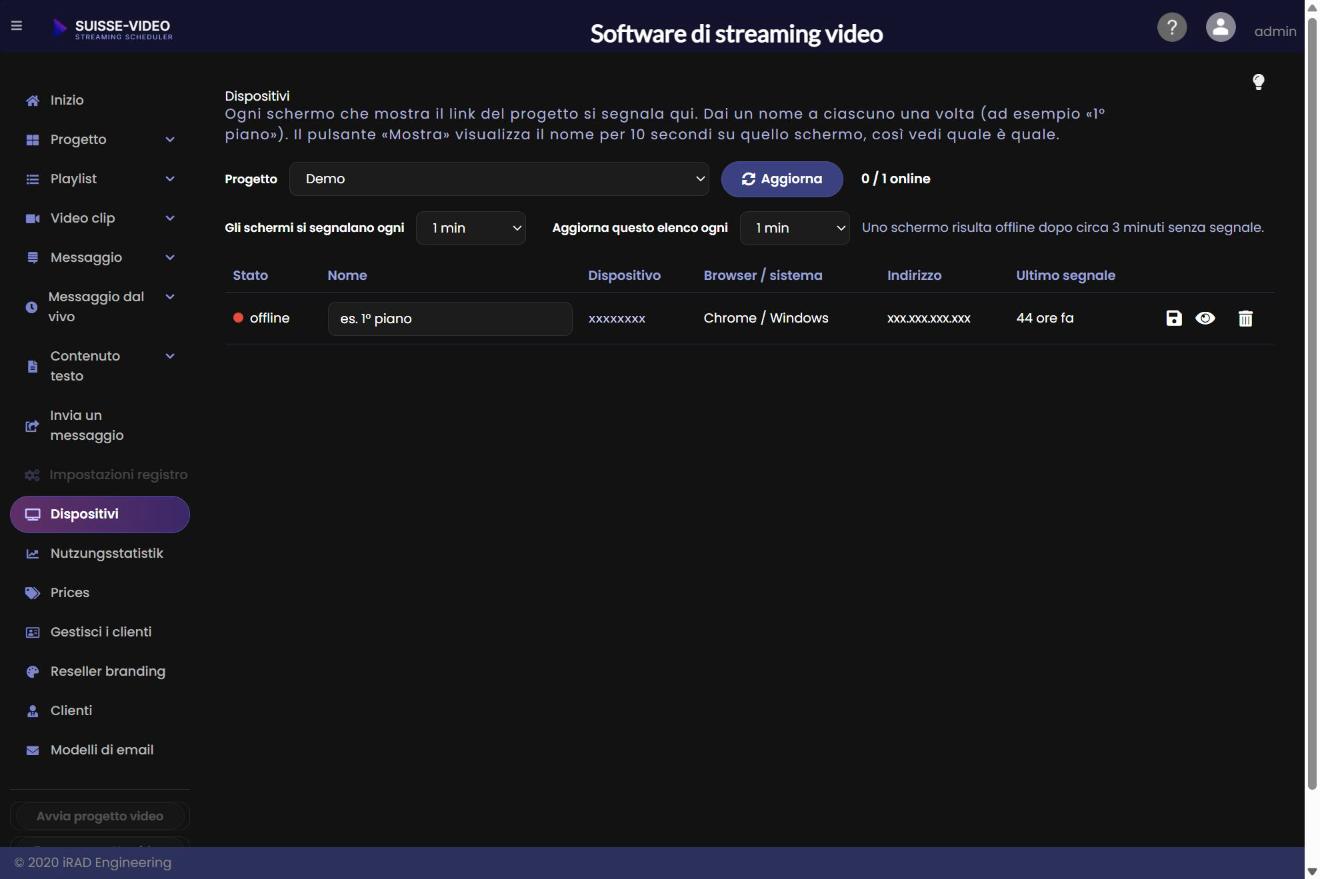Image resolution: width=1320 pixels, height=879 pixels.
Task: Click the Browser / sistema column header
Action: [763, 275]
